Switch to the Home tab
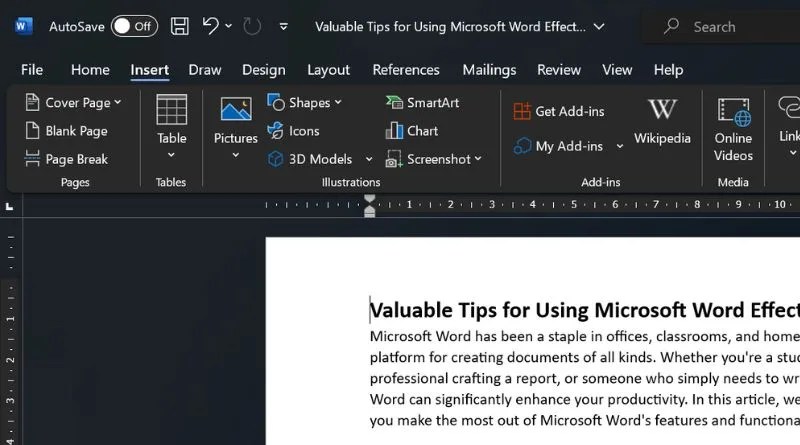Image resolution: width=800 pixels, height=445 pixels. pos(90,70)
